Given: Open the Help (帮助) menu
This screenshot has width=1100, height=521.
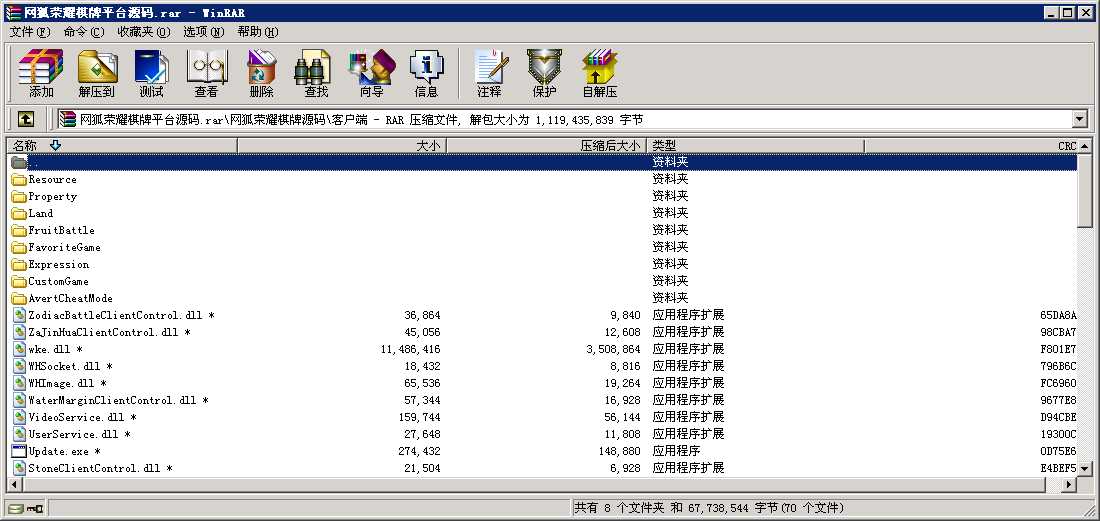Looking at the screenshot, I should click(257, 32).
